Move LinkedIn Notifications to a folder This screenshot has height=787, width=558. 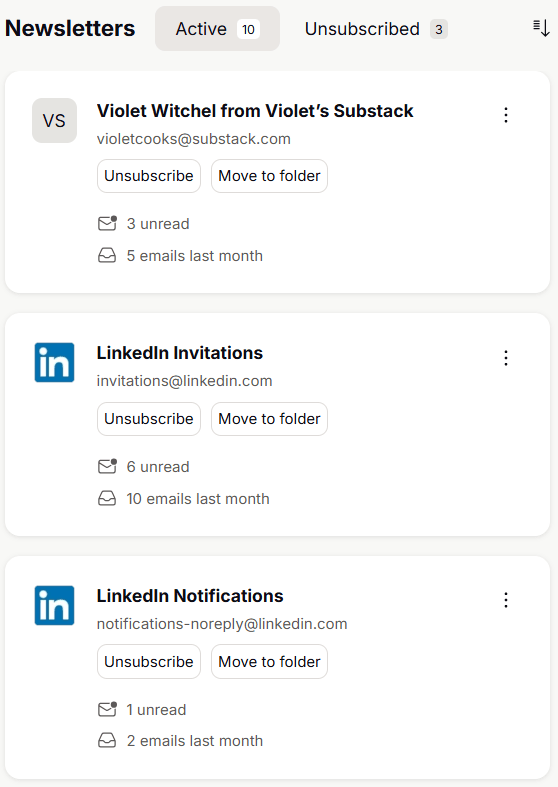pos(269,662)
